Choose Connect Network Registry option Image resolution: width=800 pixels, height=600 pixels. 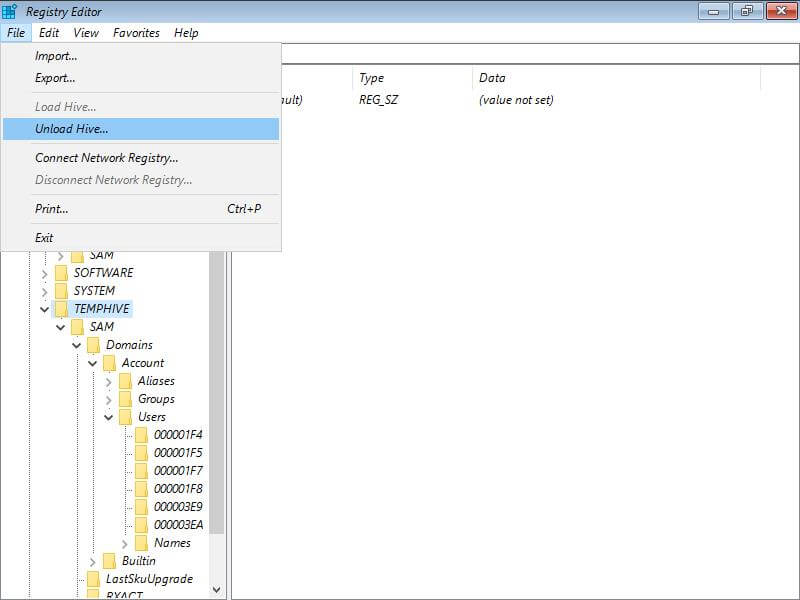click(141, 158)
